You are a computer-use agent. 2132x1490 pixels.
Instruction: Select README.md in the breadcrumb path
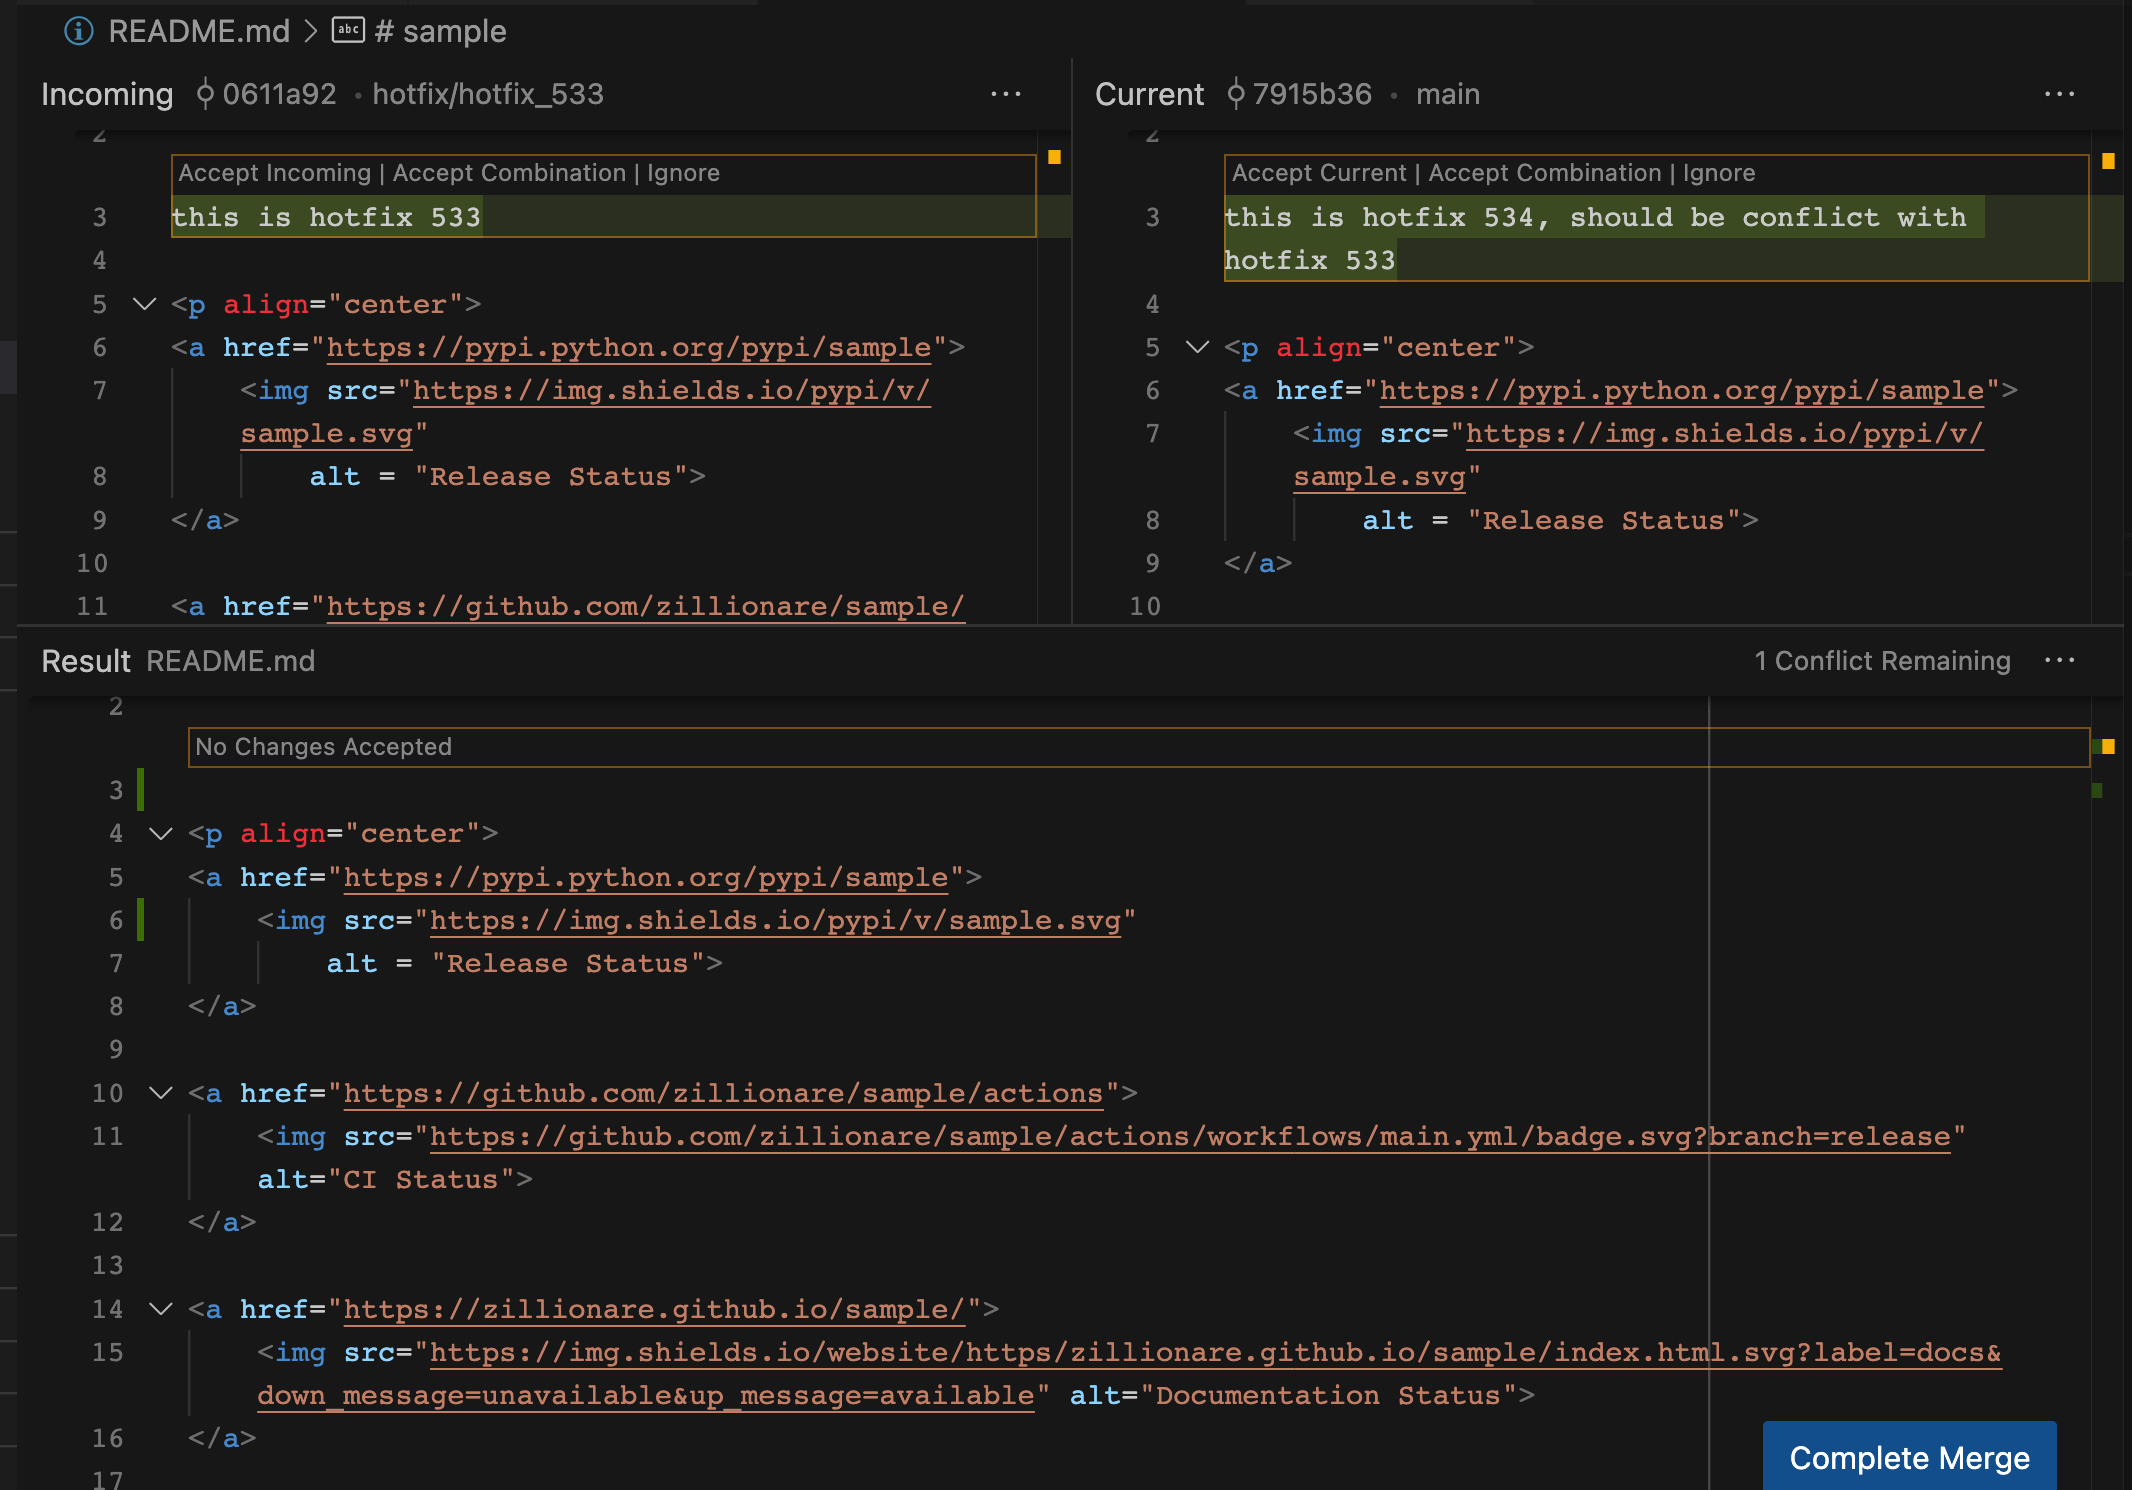[x=198, y=31]
